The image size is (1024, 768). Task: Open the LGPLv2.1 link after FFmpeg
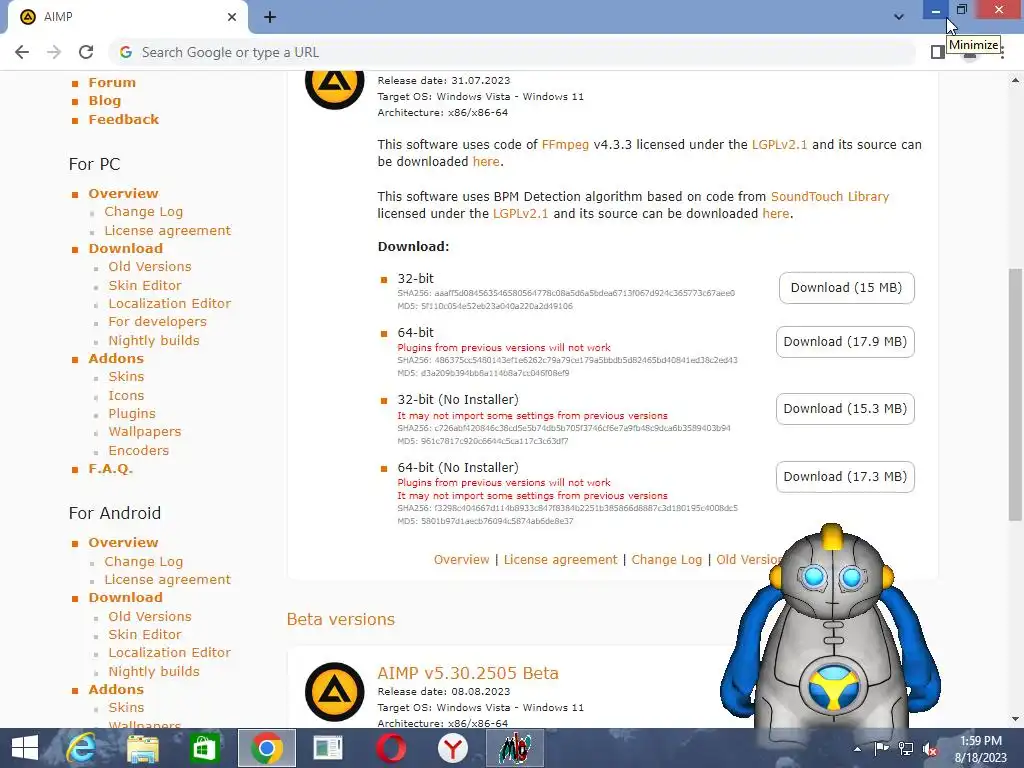pos(779,144)
